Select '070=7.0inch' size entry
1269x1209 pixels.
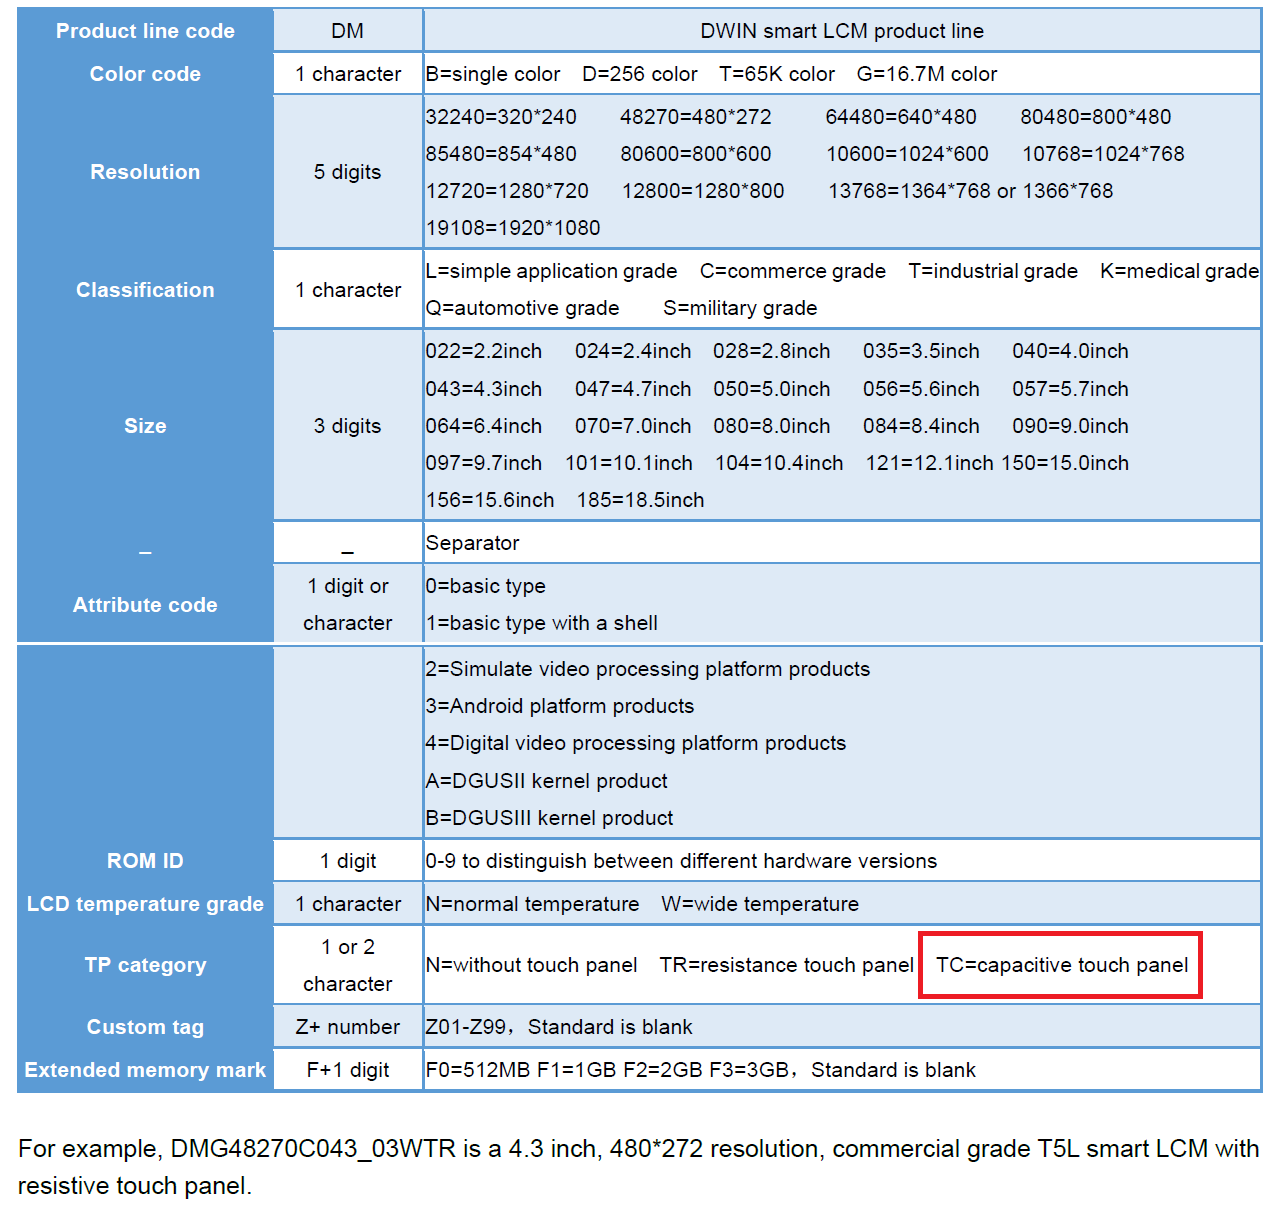pos(633,426)
